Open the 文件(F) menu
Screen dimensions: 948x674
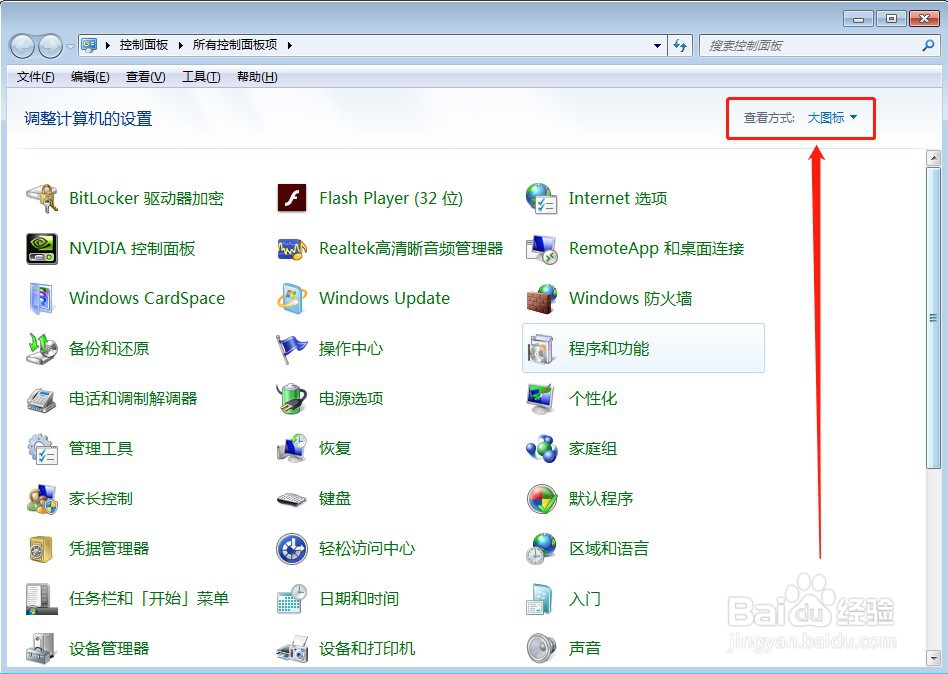click(x=36, y=77)
